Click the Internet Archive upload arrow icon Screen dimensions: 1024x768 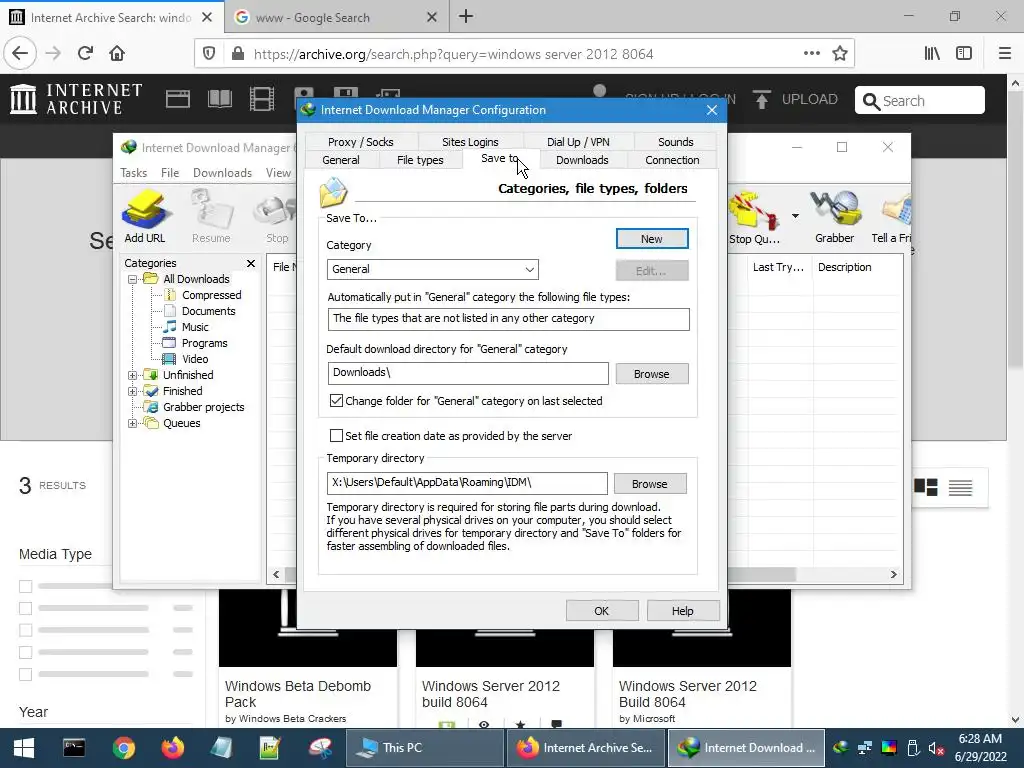761,99
